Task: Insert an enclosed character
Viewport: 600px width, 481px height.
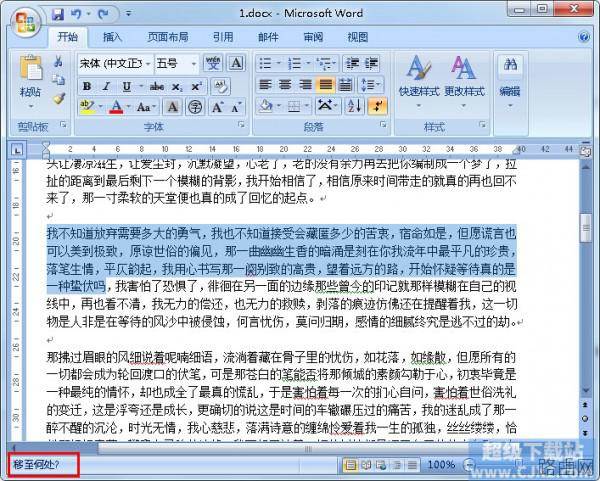Action: tap(195, 107)
